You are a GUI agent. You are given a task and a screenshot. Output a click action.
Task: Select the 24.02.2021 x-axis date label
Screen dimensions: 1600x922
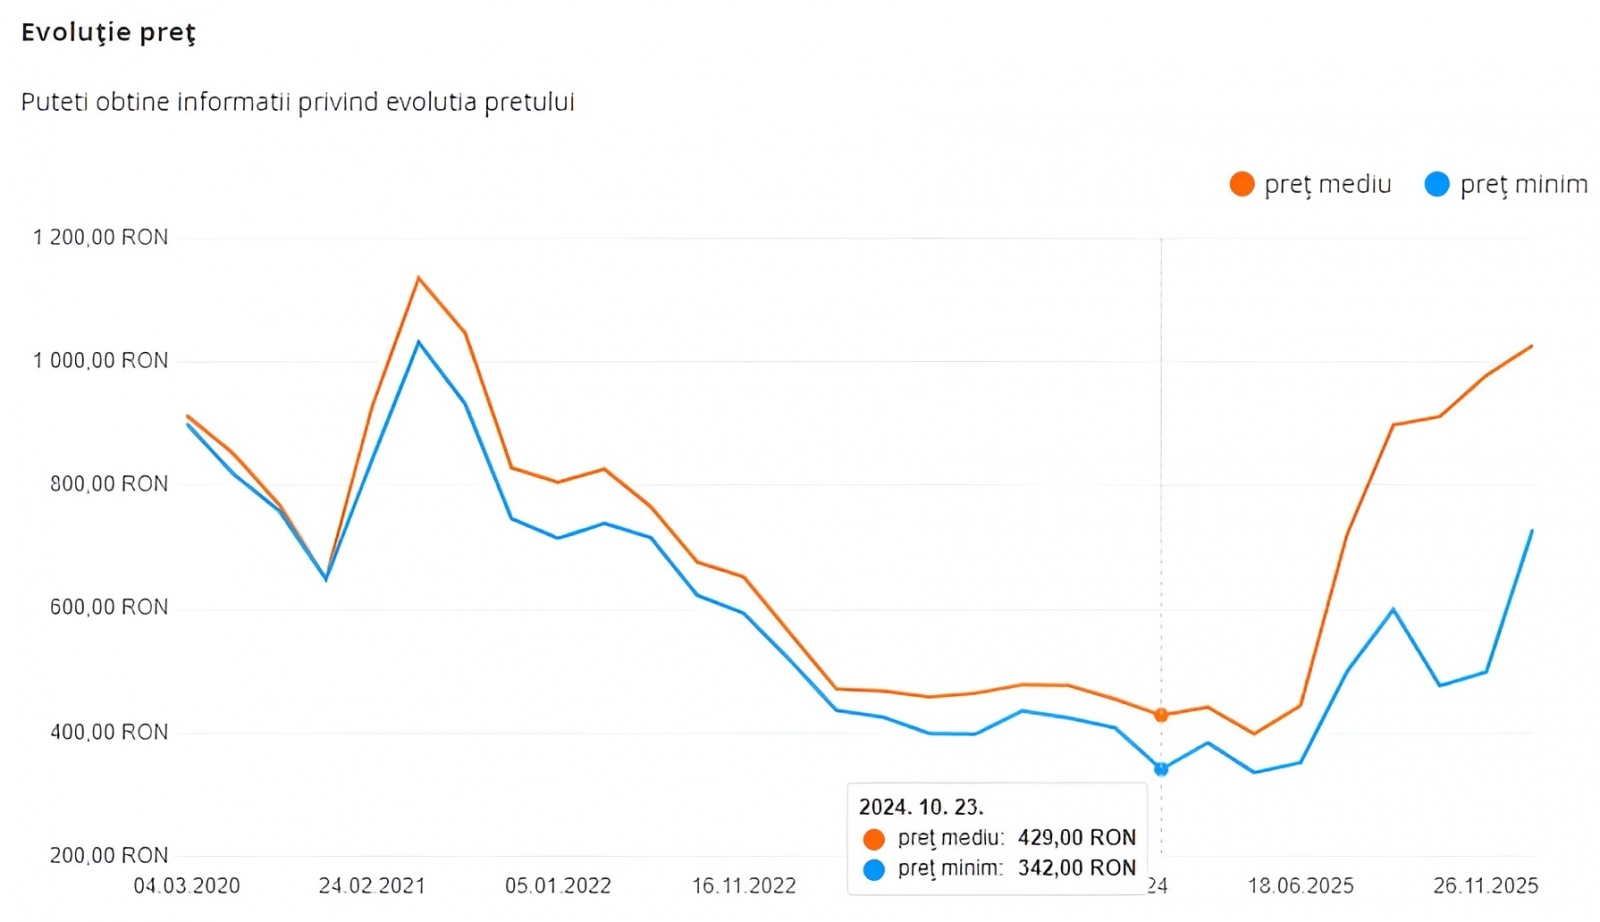pyautogui.click(x=372, y=886)
